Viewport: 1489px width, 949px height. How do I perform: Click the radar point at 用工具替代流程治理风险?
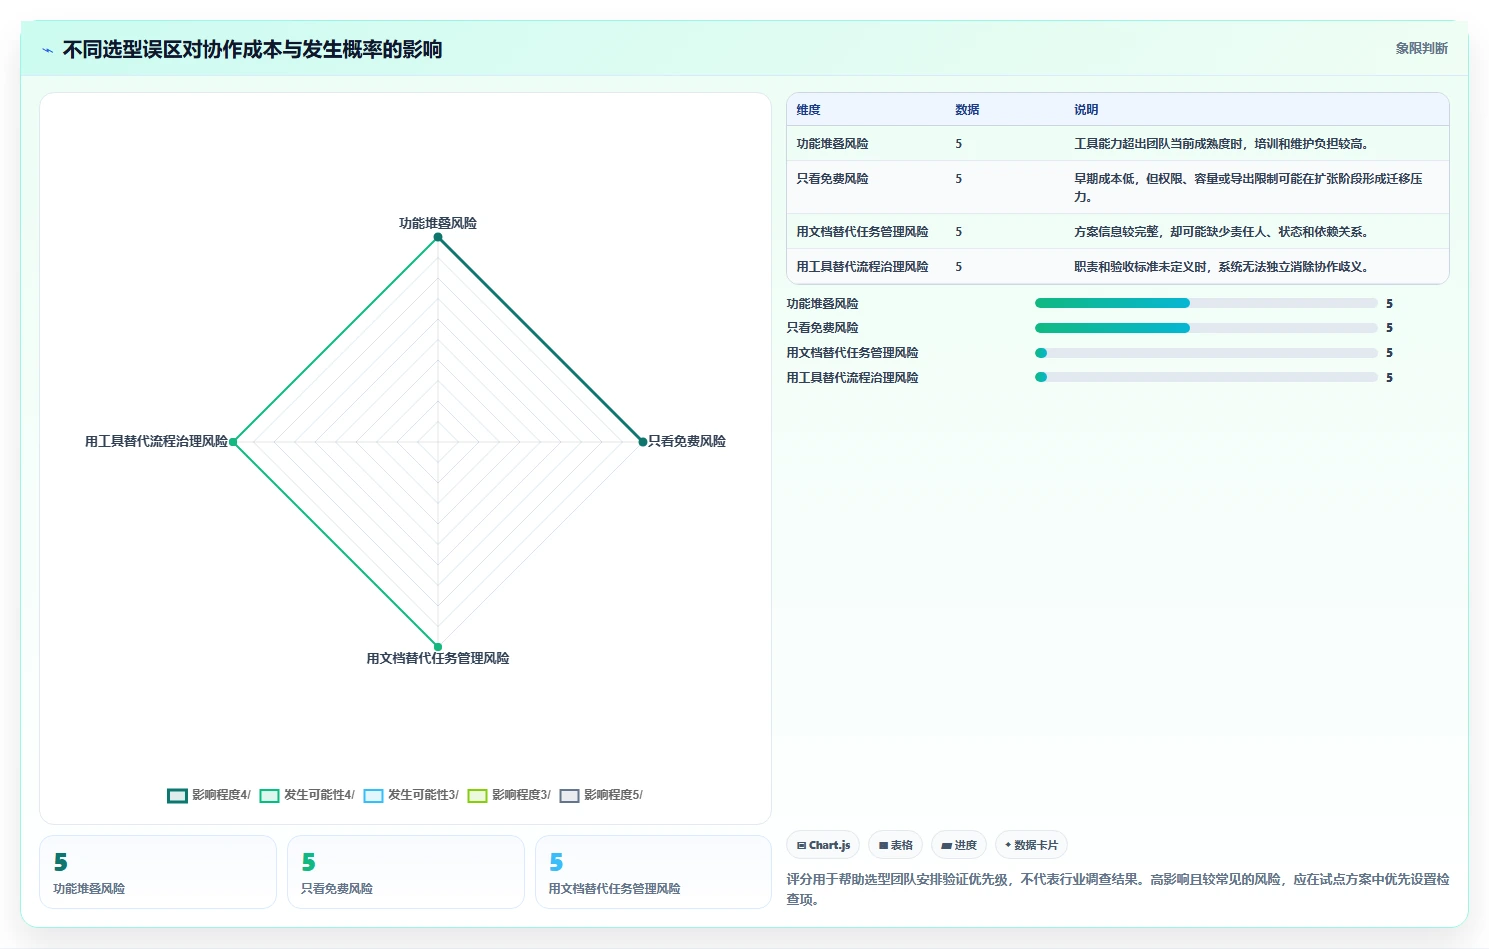pyautogui.click(x=233, y=442)
